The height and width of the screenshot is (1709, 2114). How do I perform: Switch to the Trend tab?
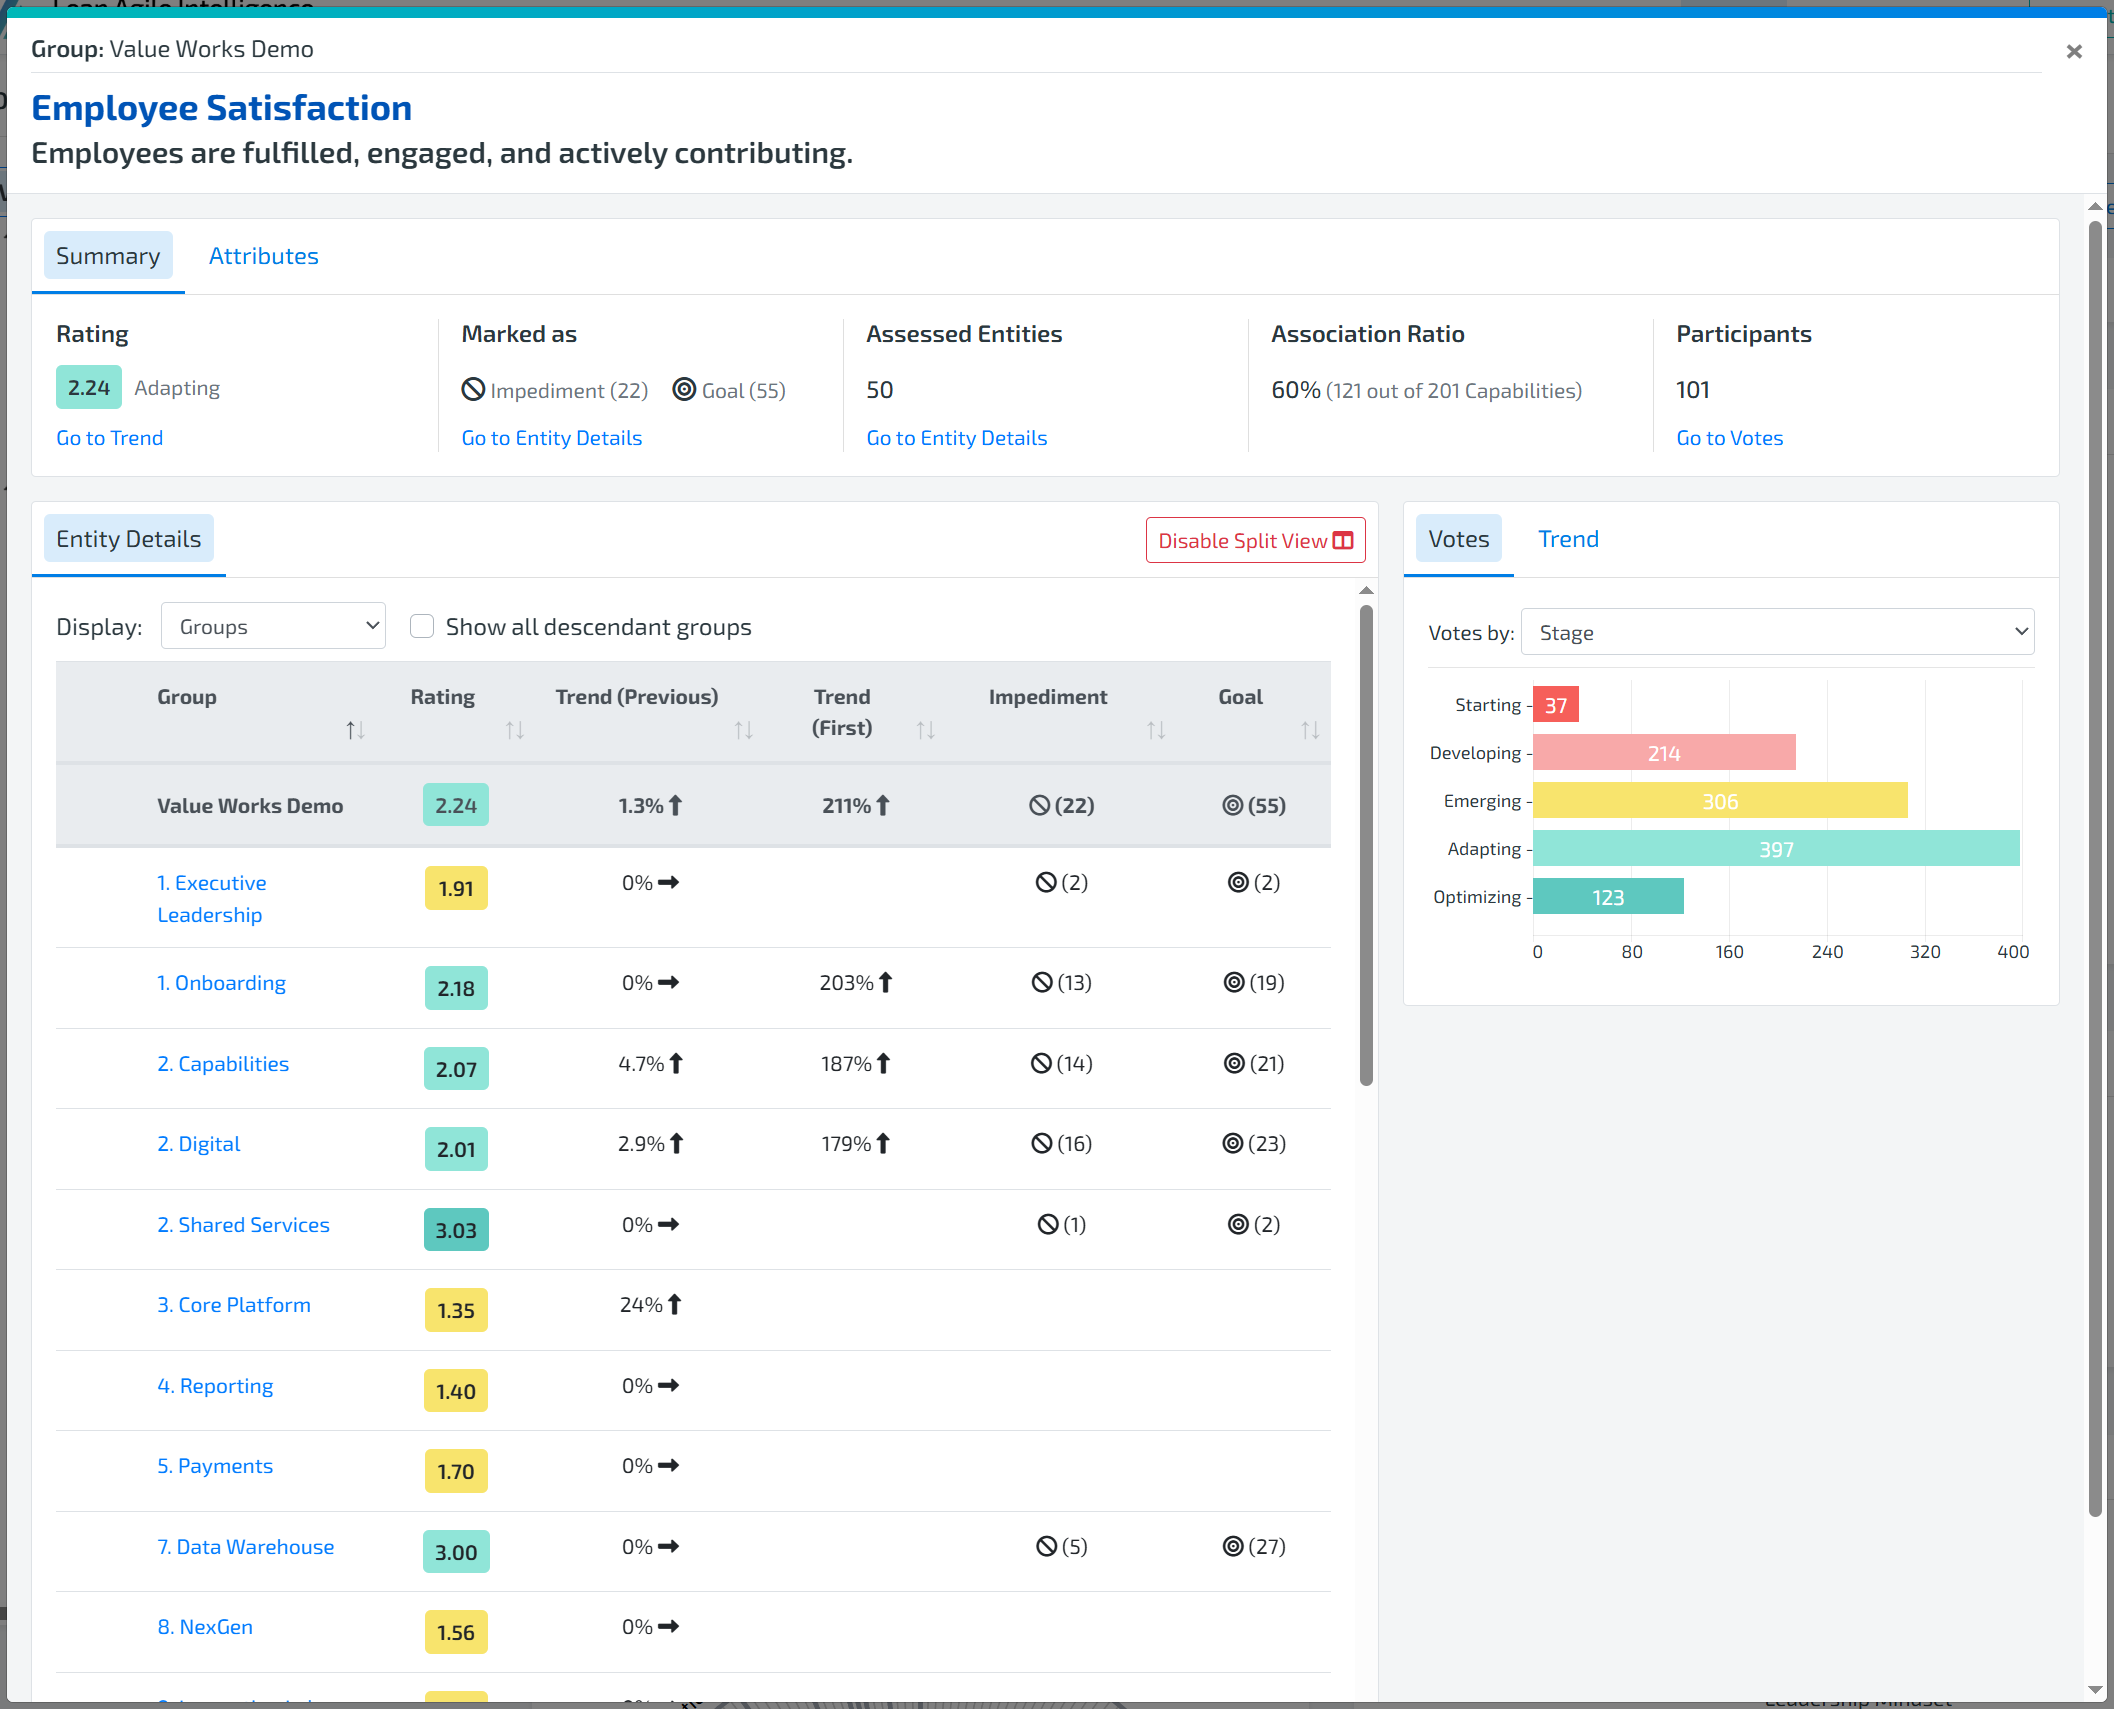click(x=1567, y=539)
